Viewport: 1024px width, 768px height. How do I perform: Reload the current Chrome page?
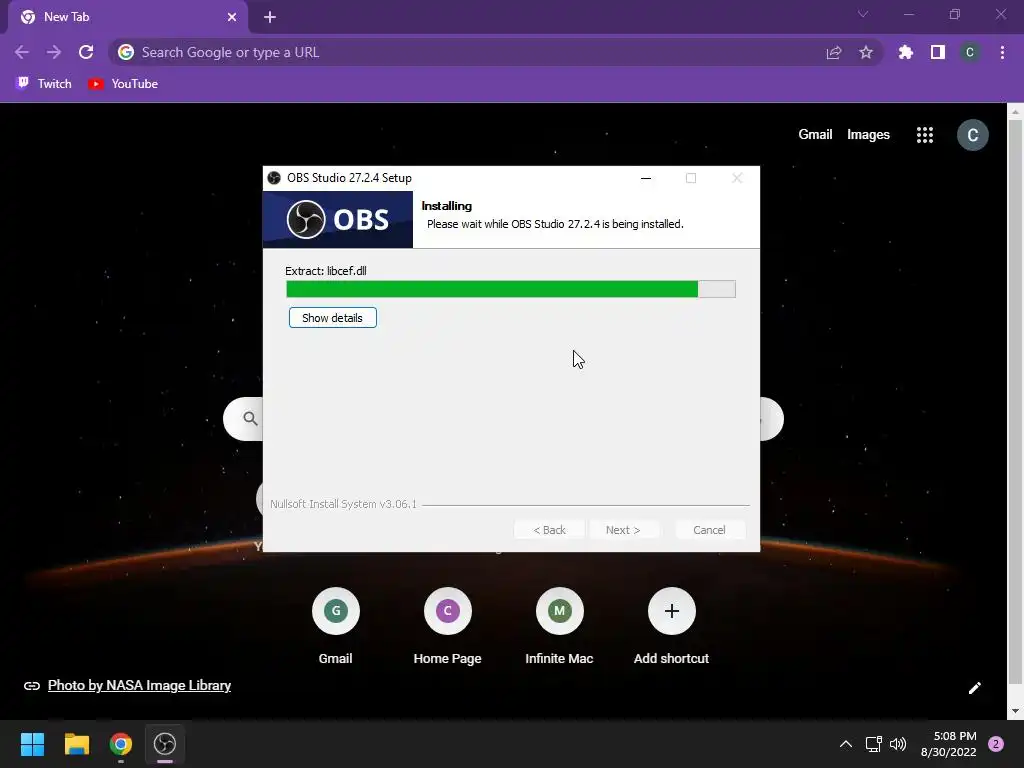[86, 52]
